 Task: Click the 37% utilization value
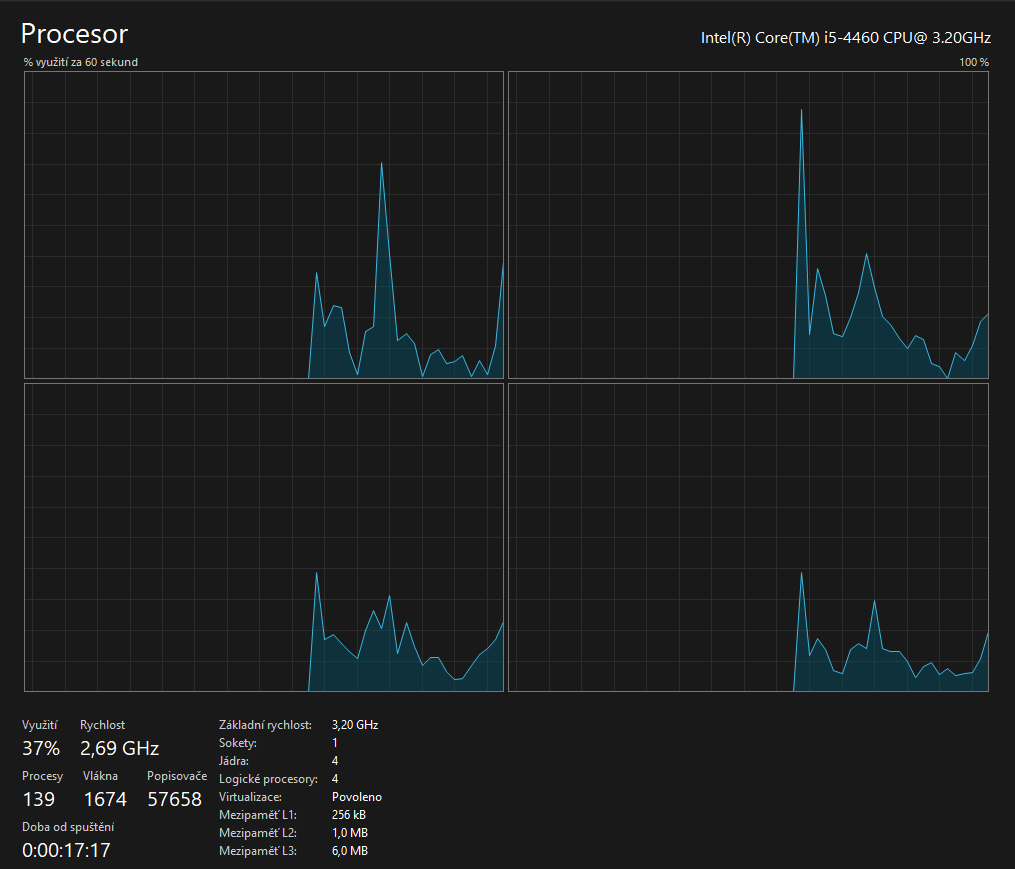click(41, 748)
